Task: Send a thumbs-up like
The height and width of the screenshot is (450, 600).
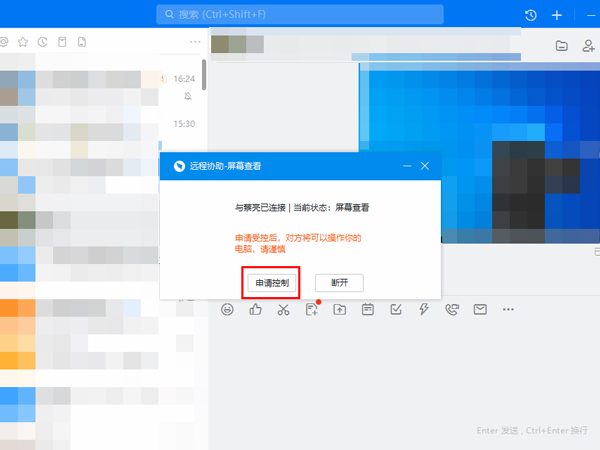Action: point(255,310)
